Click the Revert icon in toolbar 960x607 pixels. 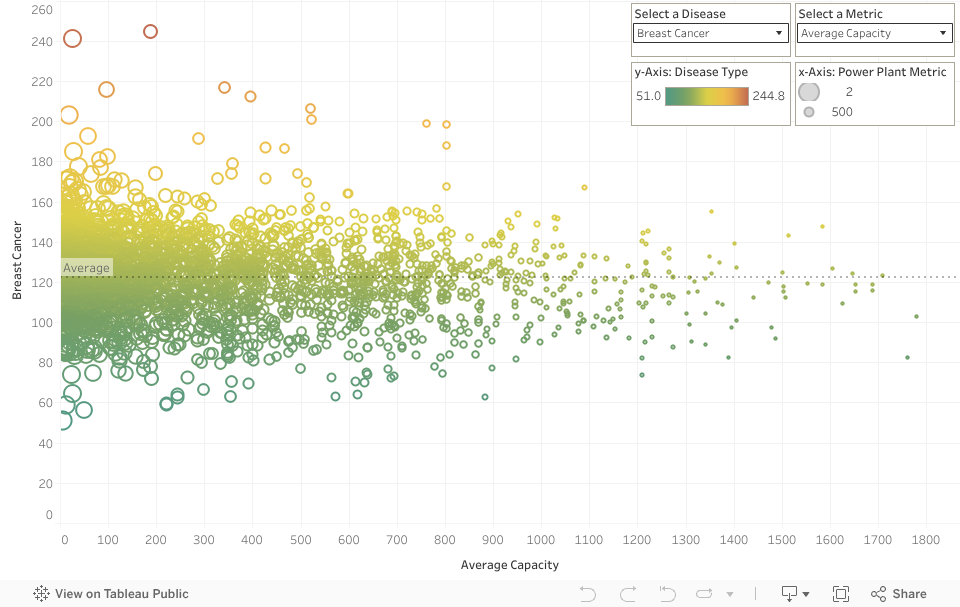667,594
